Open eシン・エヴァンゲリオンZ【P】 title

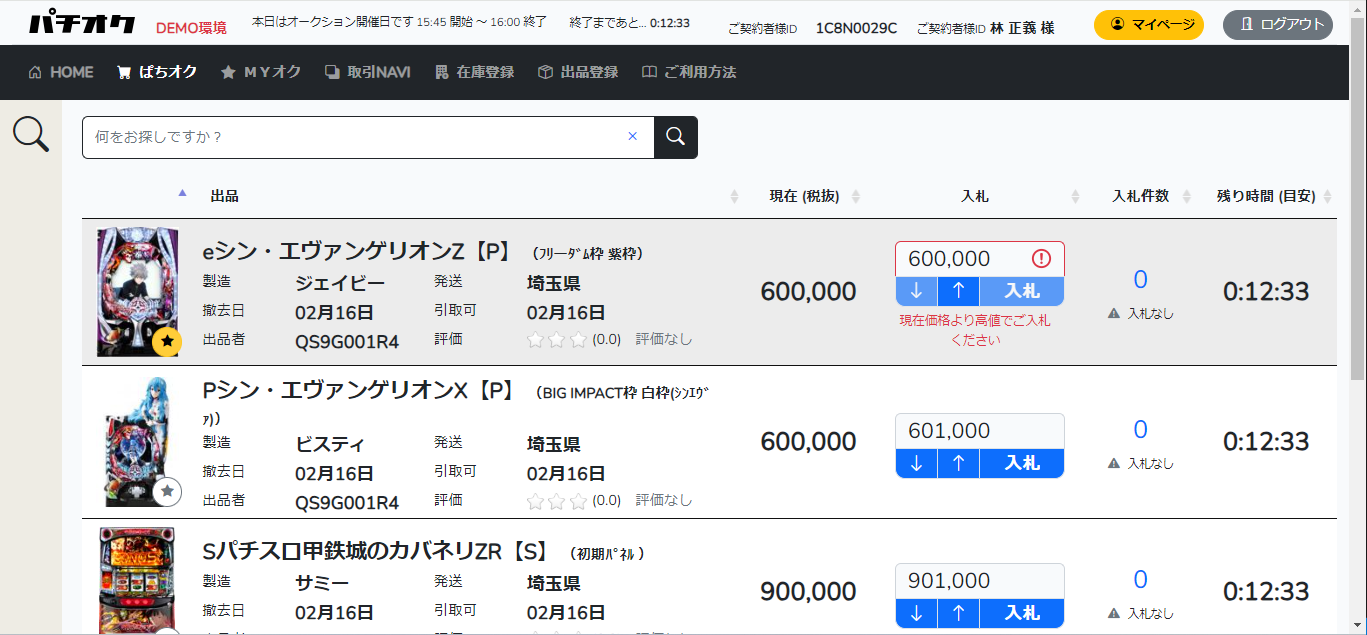(x=358, y=253)
